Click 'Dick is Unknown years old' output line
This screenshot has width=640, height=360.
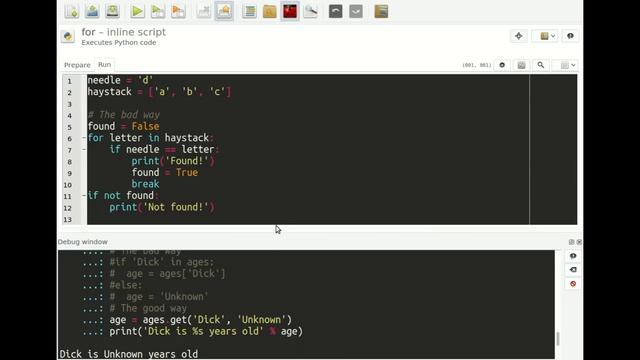coord(129,354)
